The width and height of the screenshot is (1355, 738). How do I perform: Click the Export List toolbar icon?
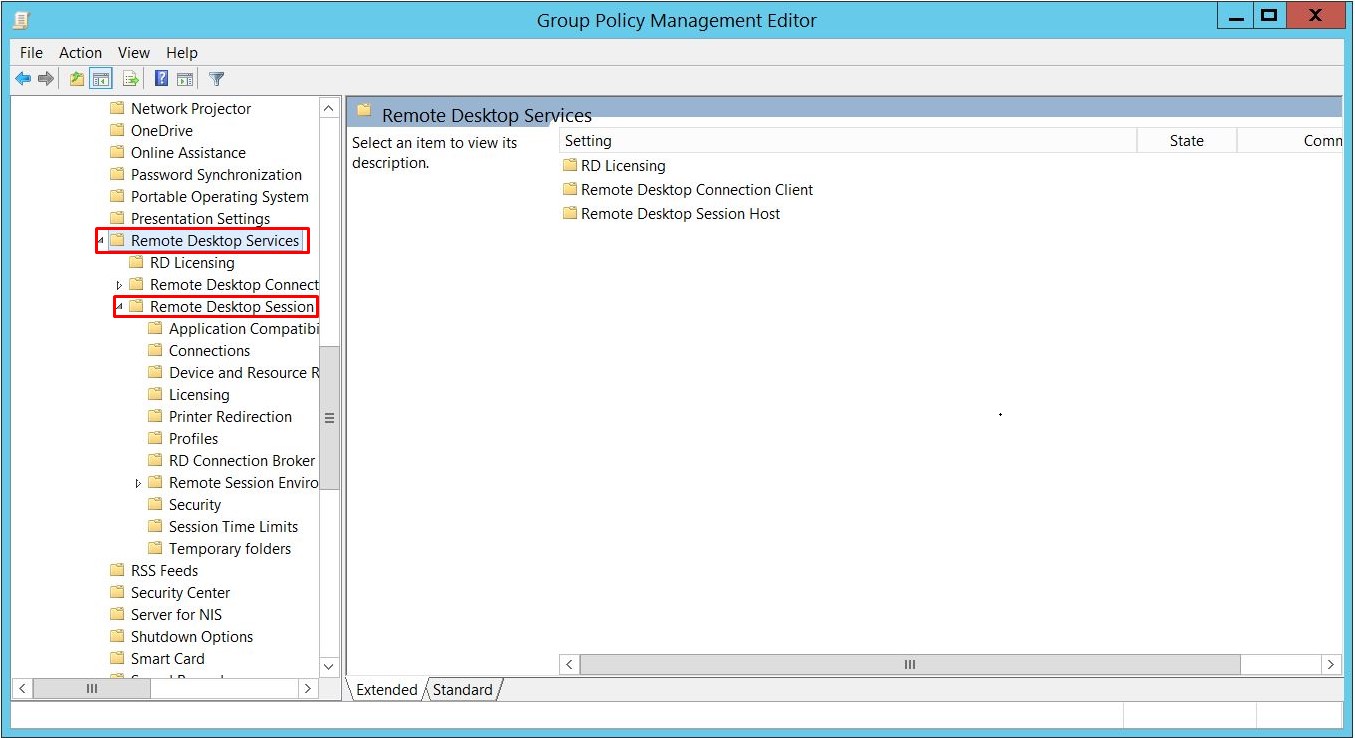click(130, 79)
